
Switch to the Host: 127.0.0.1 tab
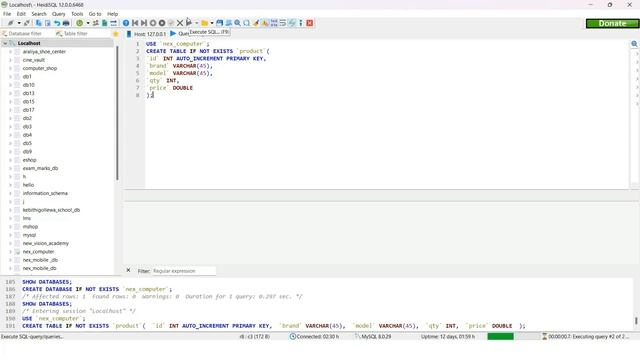146,34
